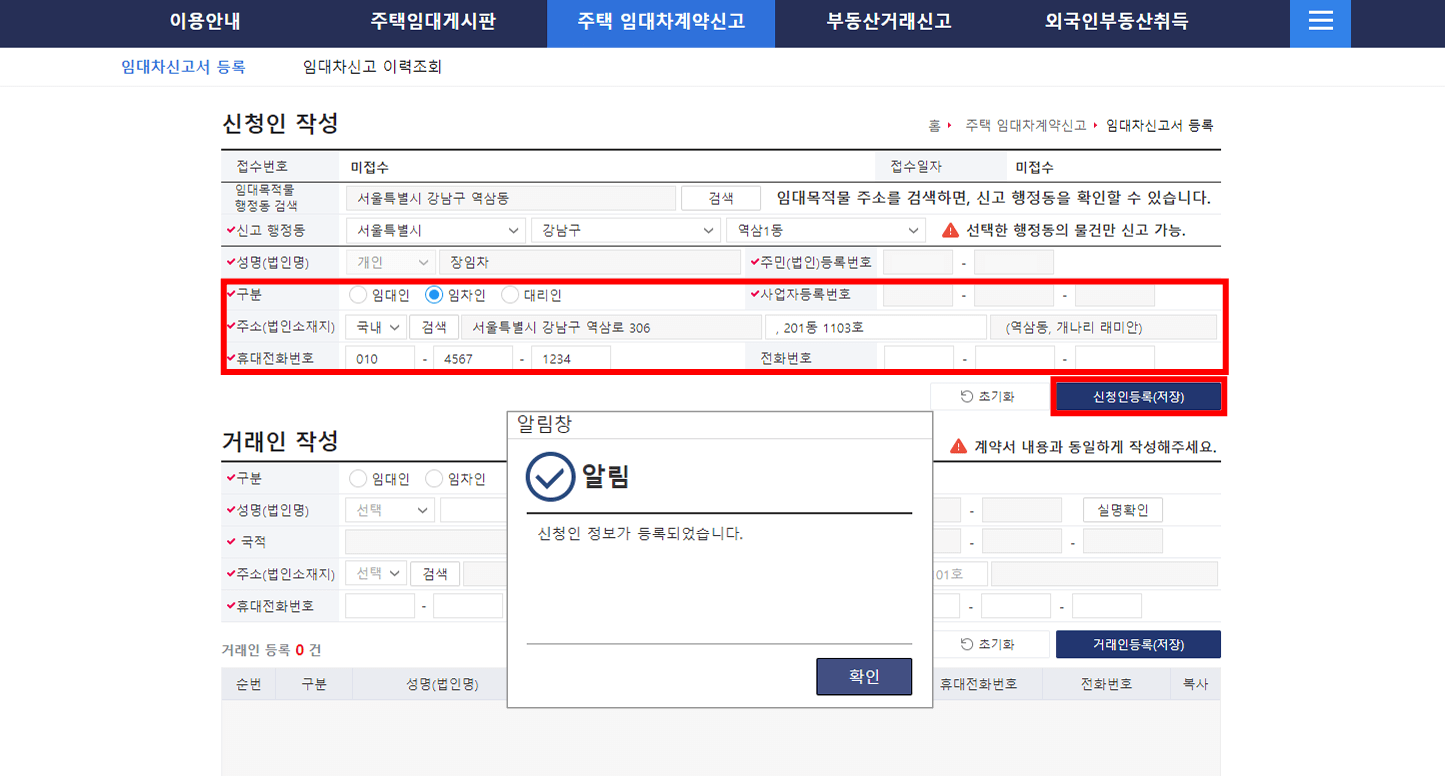The image size is (1445, 776).
Task: Open the 역삼1동 dropdown
Action: 825,229
